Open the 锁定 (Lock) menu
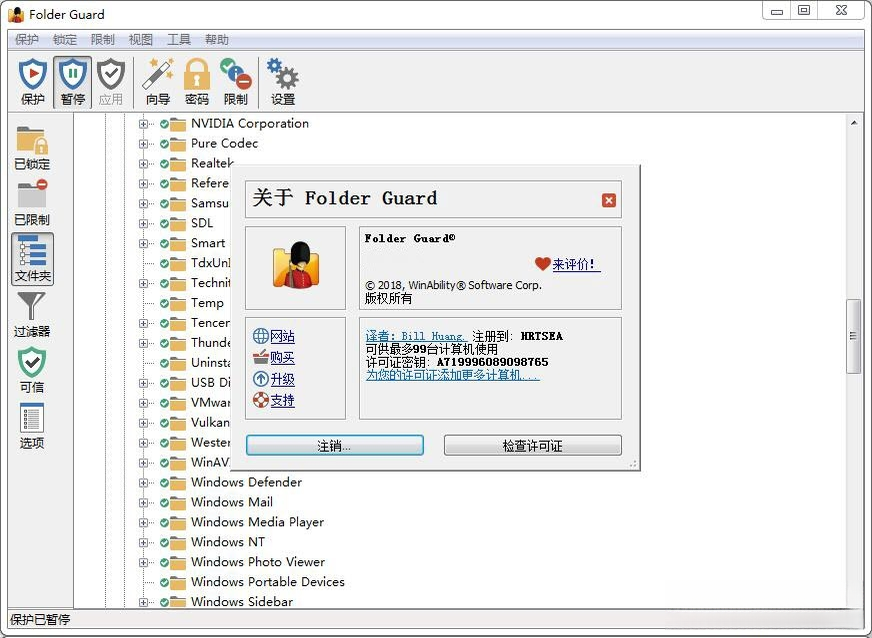 (x=65, y=39)
